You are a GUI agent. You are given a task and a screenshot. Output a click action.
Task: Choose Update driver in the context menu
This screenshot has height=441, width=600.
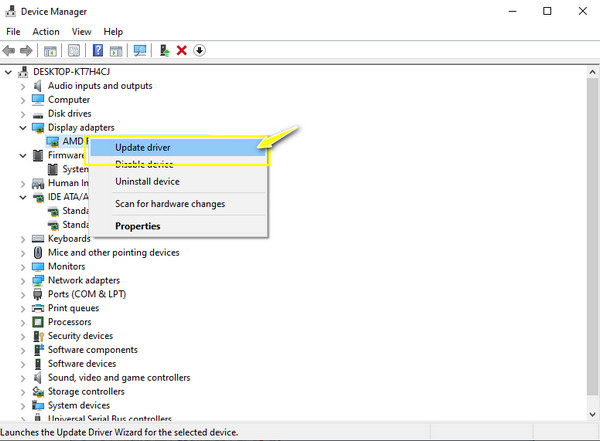tap(179, 148)
